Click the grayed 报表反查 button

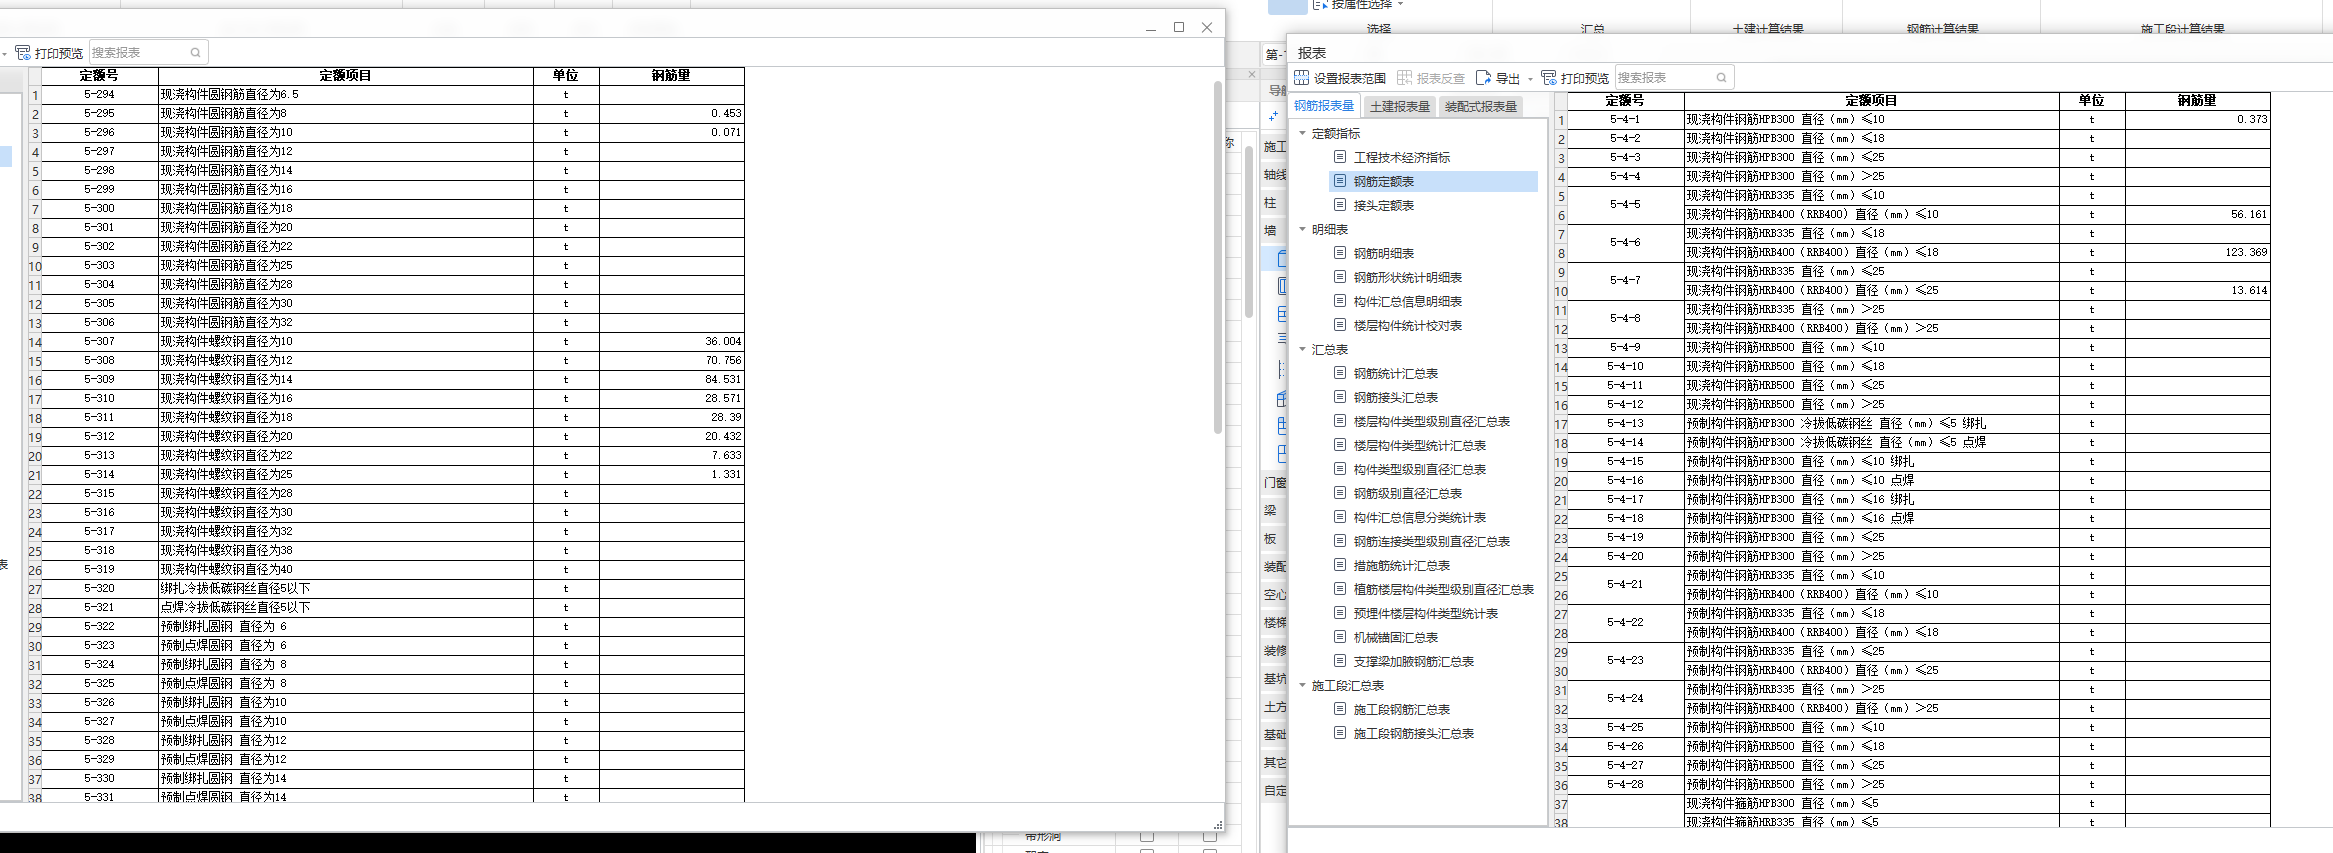point(1431,78)
